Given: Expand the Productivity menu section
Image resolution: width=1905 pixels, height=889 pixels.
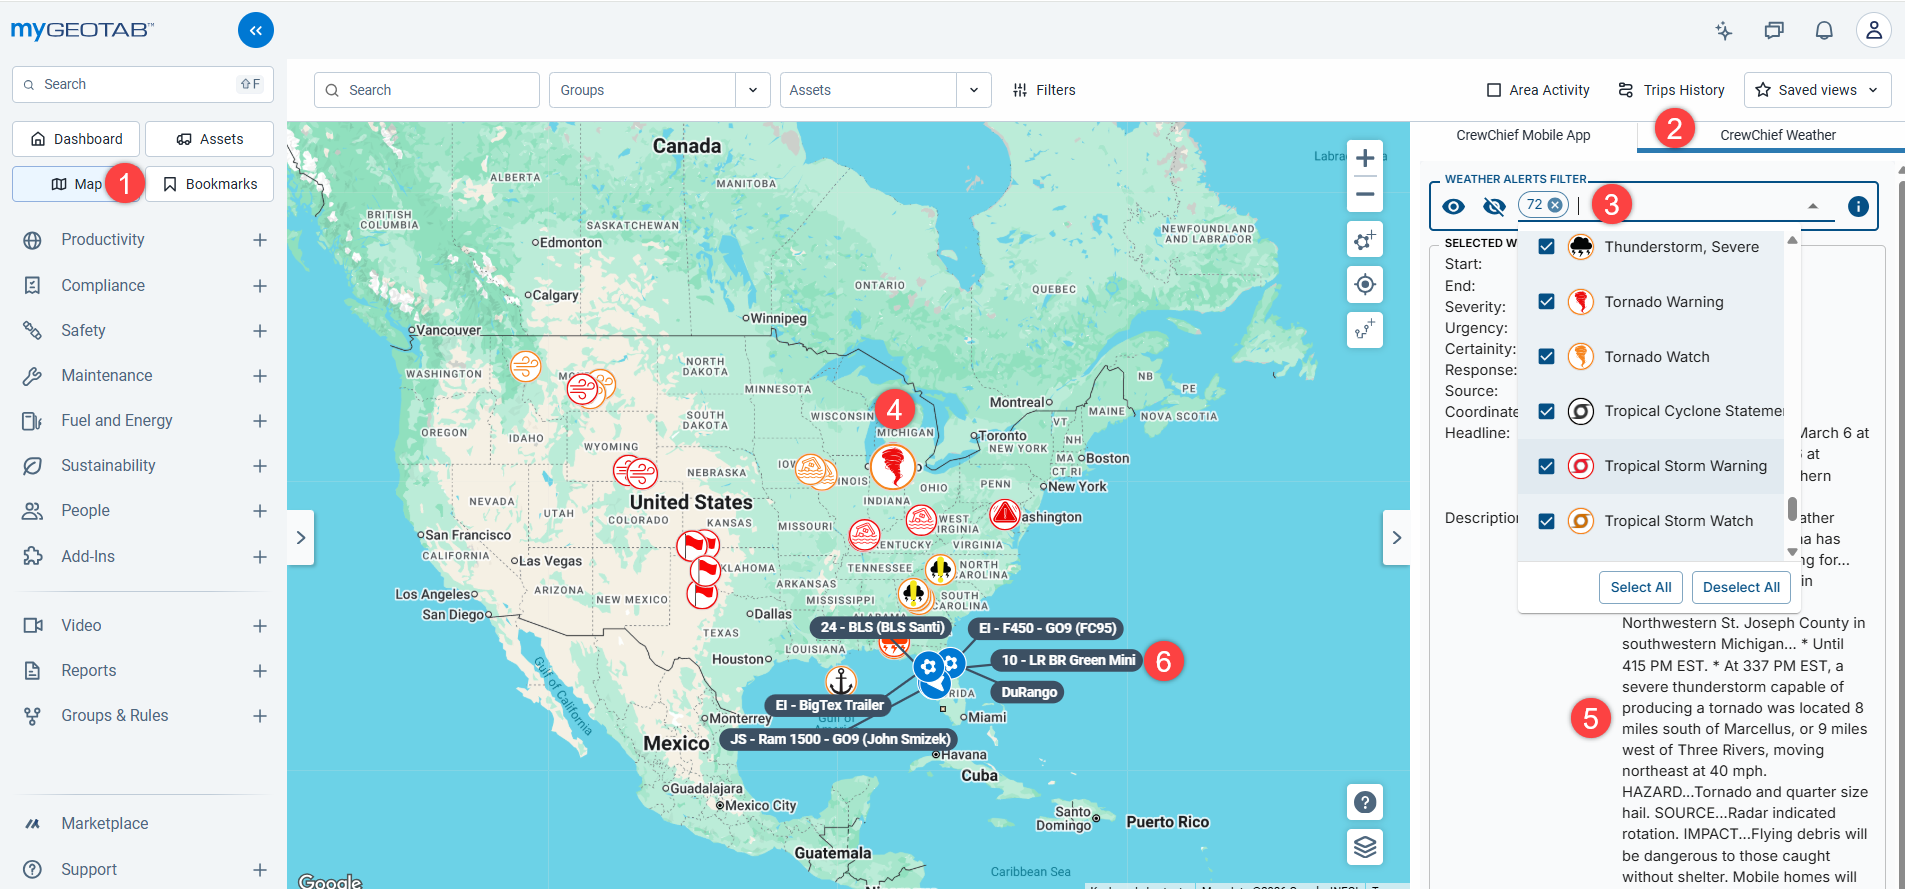Looking at the screenshot, I should (x=260, y=240).
